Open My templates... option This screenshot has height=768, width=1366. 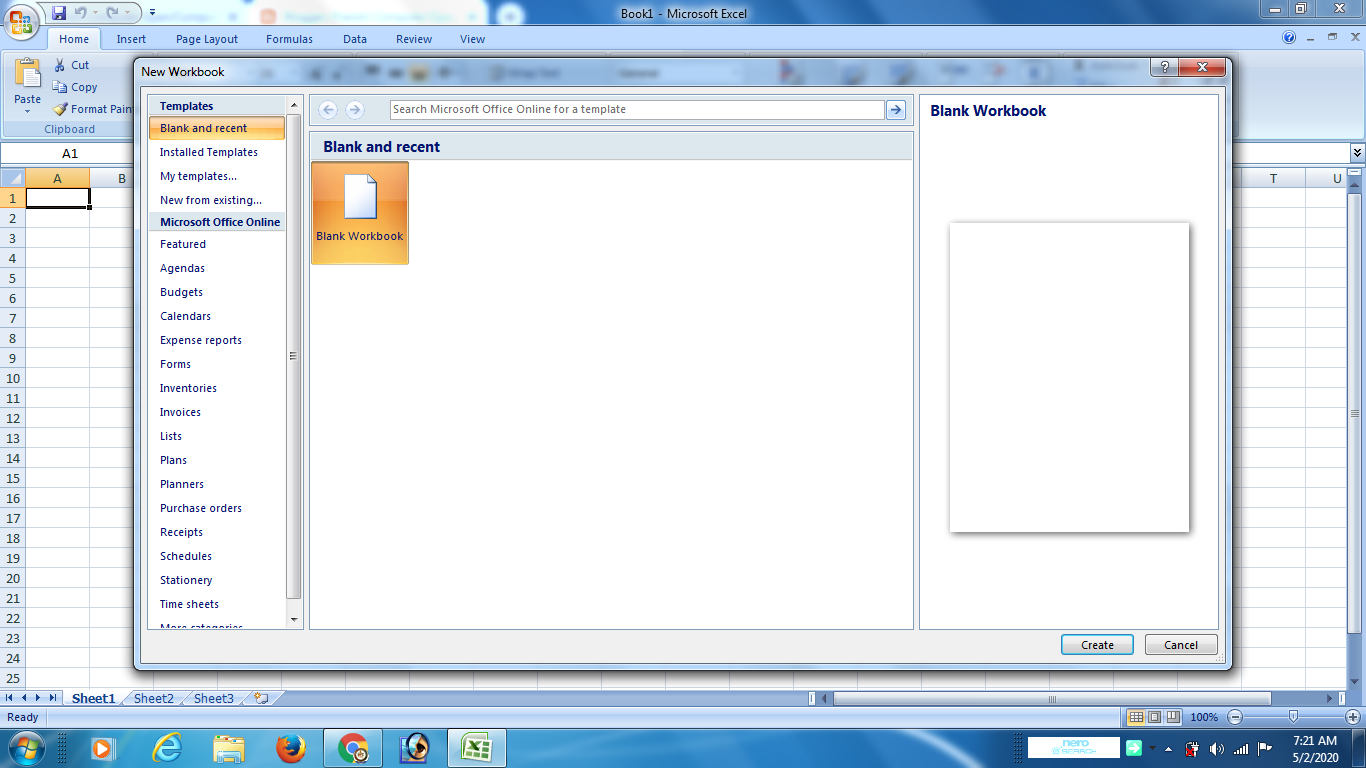[216, 176]
